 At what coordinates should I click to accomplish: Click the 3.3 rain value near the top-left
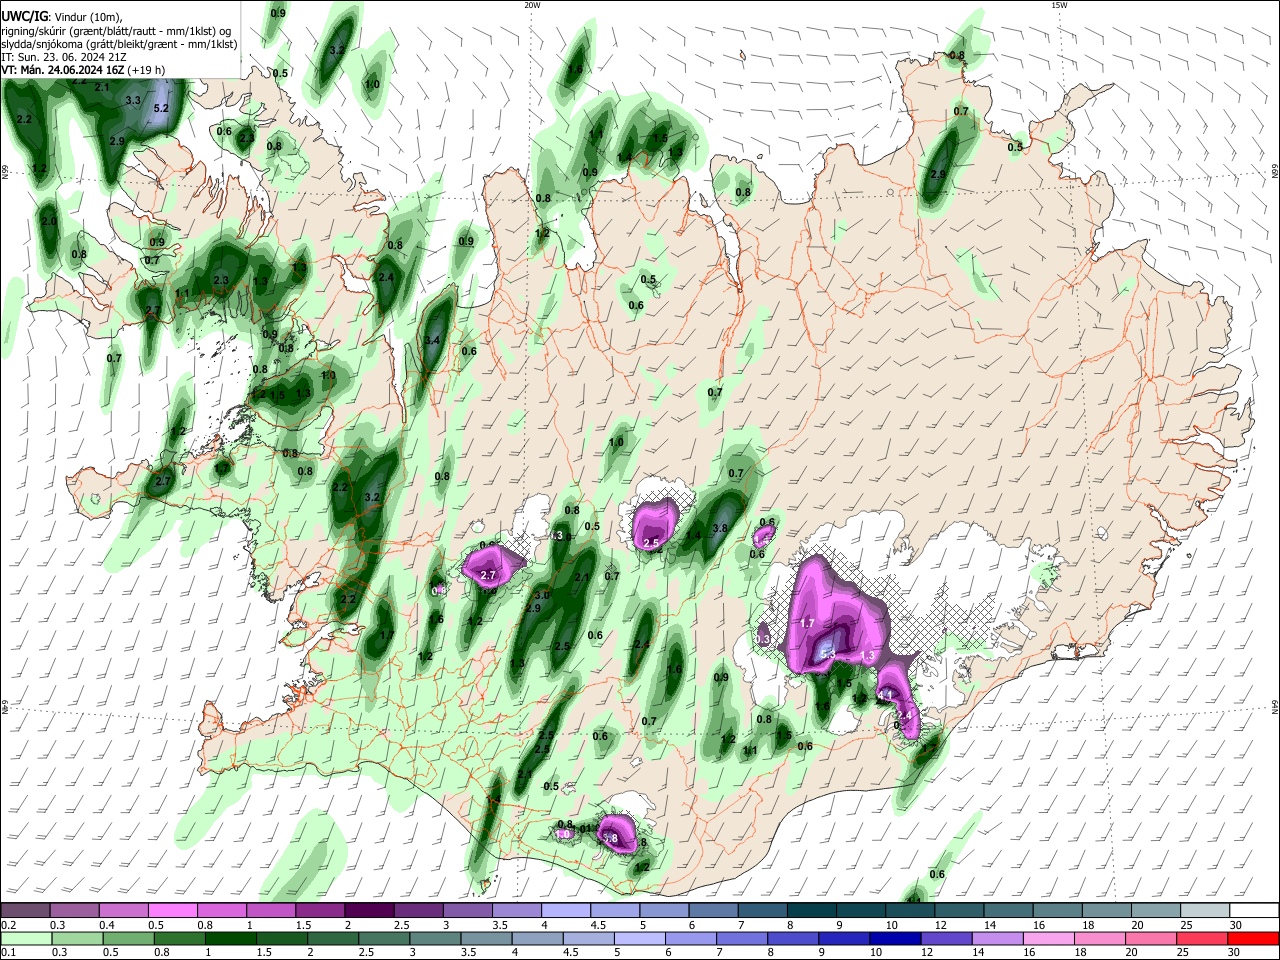point(133,100)
